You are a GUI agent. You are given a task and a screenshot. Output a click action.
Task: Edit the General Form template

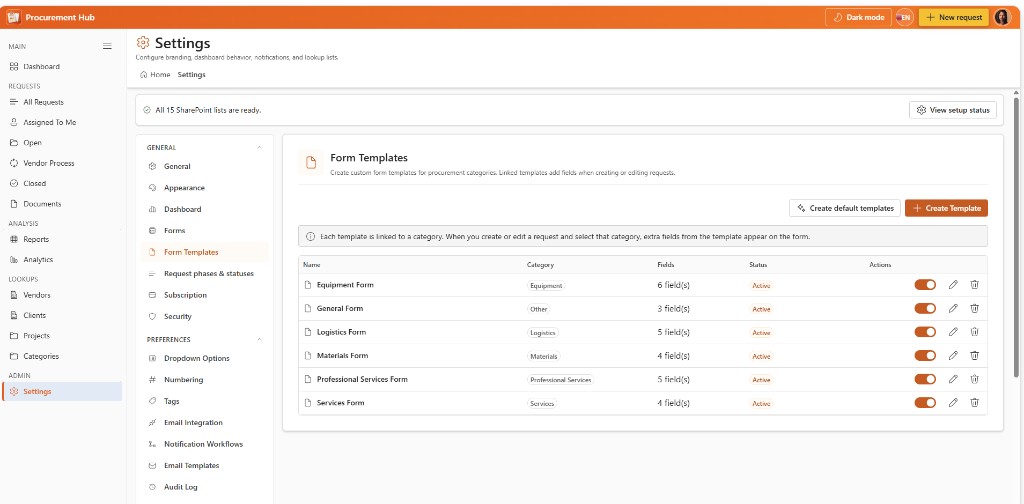tap(953, 308)
